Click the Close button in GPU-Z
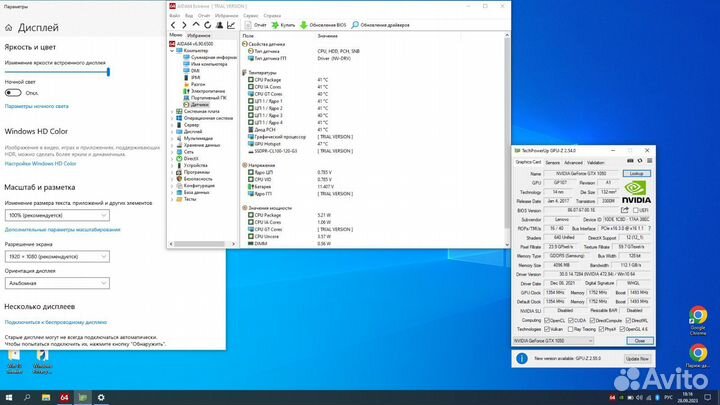 (640, 341)
